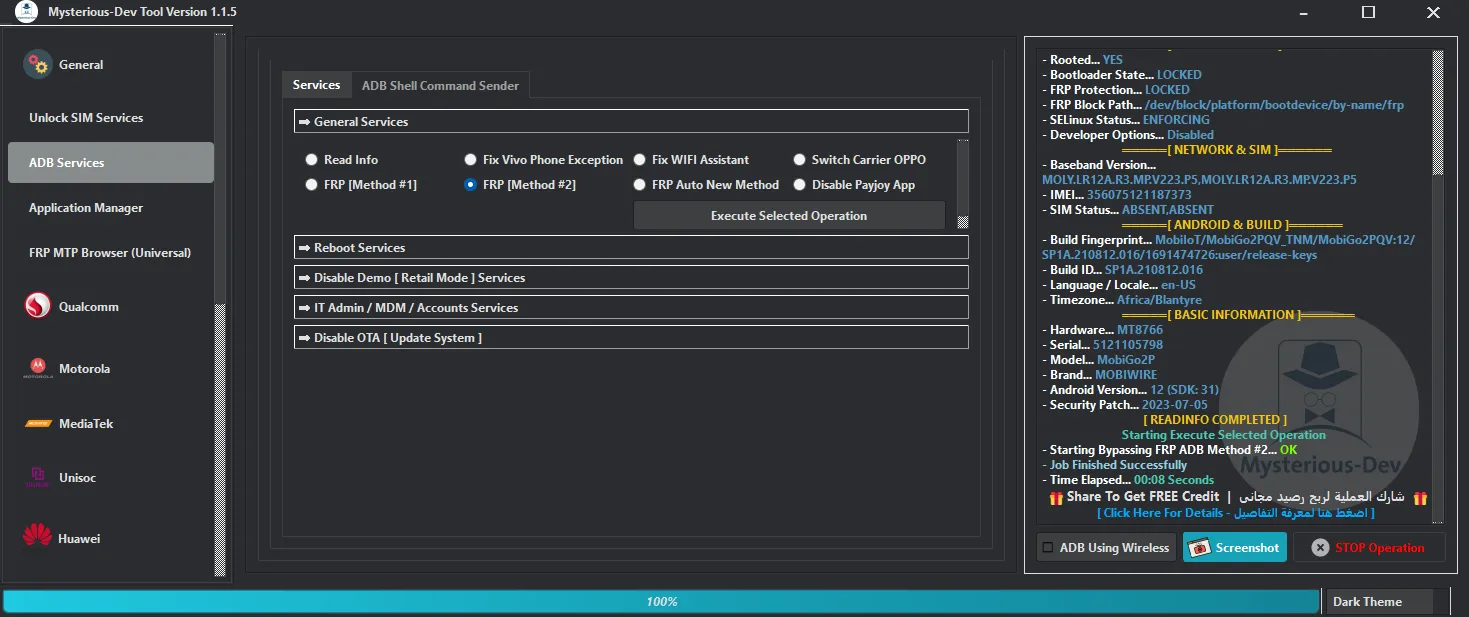This screenshot has height=617, width=1469.
Task: Expand the Reboot Services section
Action: [x=631, y=248]
